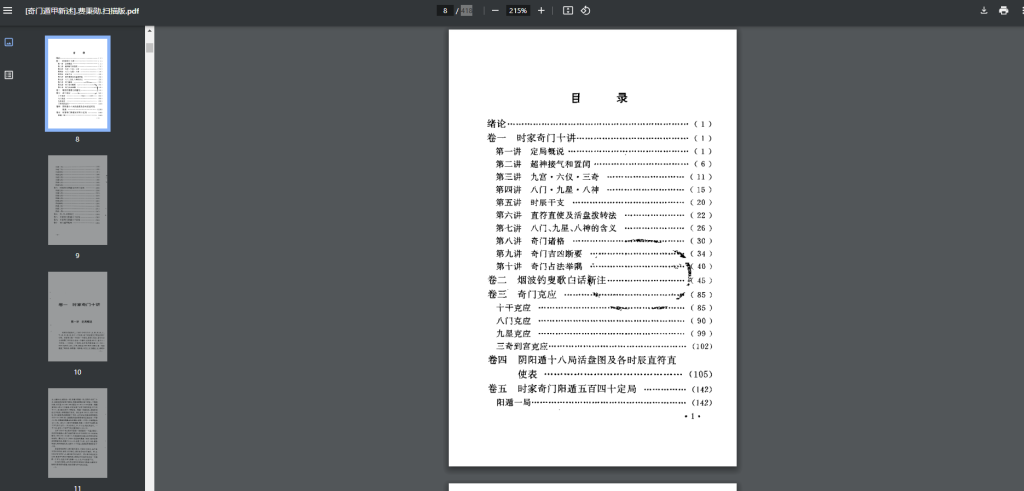The width and height of the screenshot is (1024, 491).
Task: Click the 卷四 阴阳遁十八局活盘图 entry
Action: 599,367
